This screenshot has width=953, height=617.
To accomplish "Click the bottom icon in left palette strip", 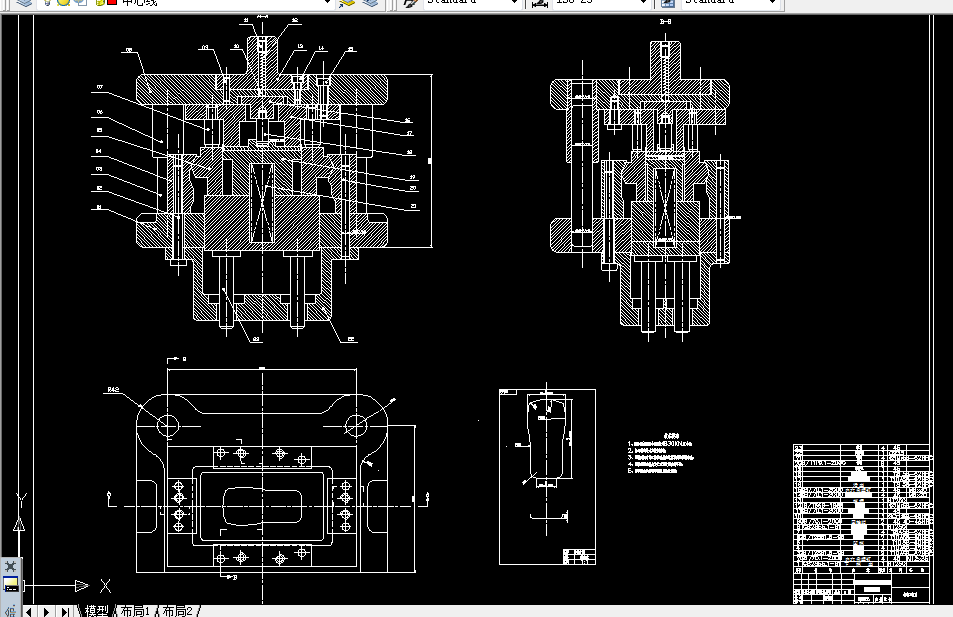I will 10,610.
